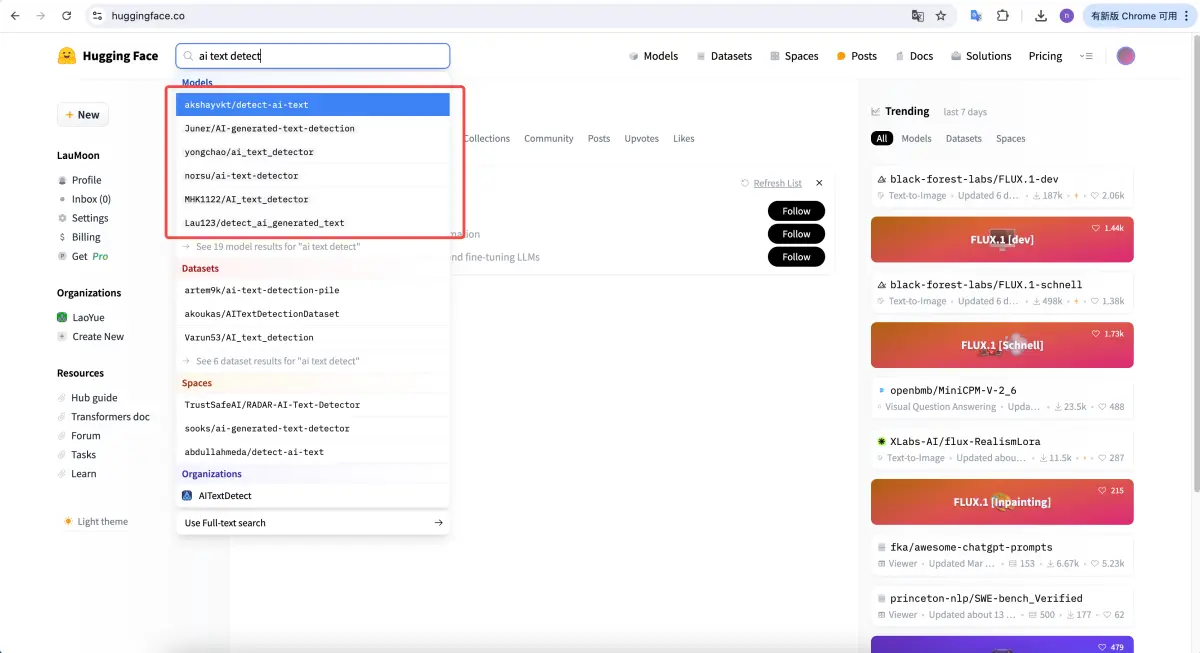Select akshayvkt/detect-ai-text model result
Screen dimensions: 1200x653
(x=313, y=105)
